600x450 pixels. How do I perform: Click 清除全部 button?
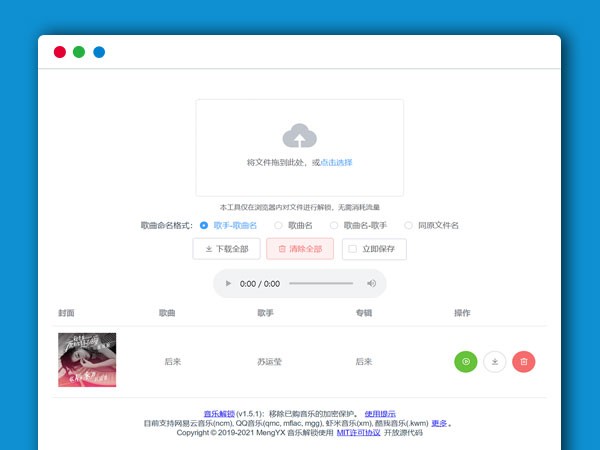300,249
